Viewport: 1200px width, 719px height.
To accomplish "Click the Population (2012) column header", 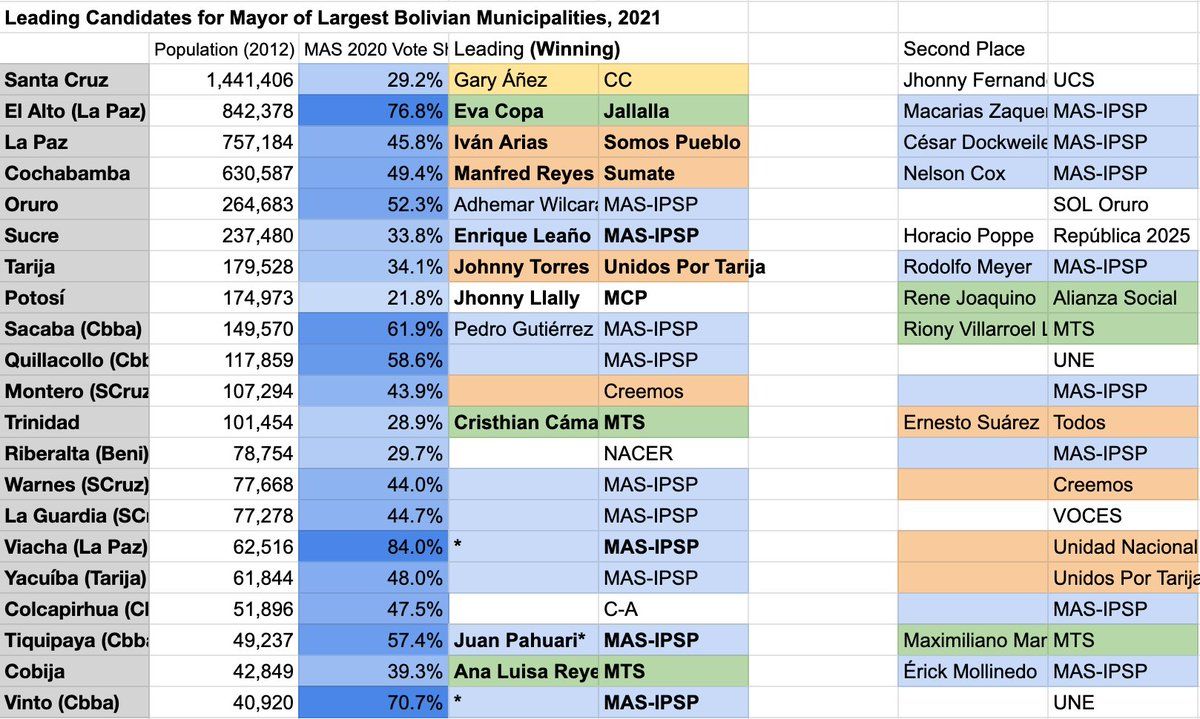I will coord(224,49).
